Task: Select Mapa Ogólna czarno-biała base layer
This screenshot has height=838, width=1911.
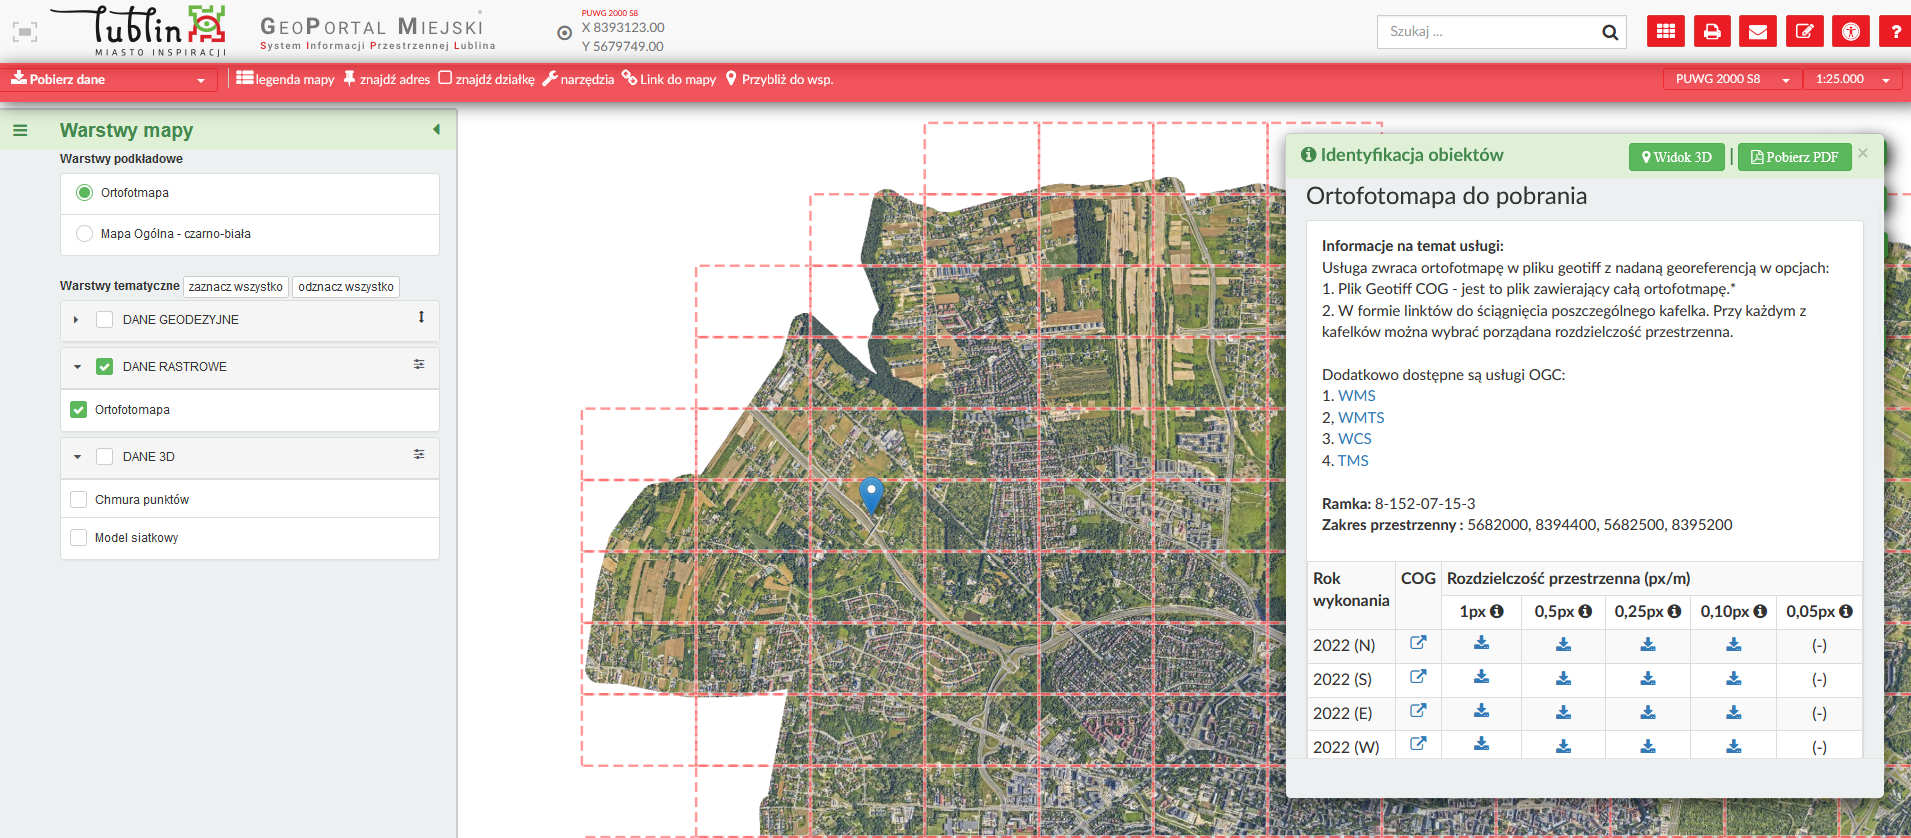Action: 85,234
